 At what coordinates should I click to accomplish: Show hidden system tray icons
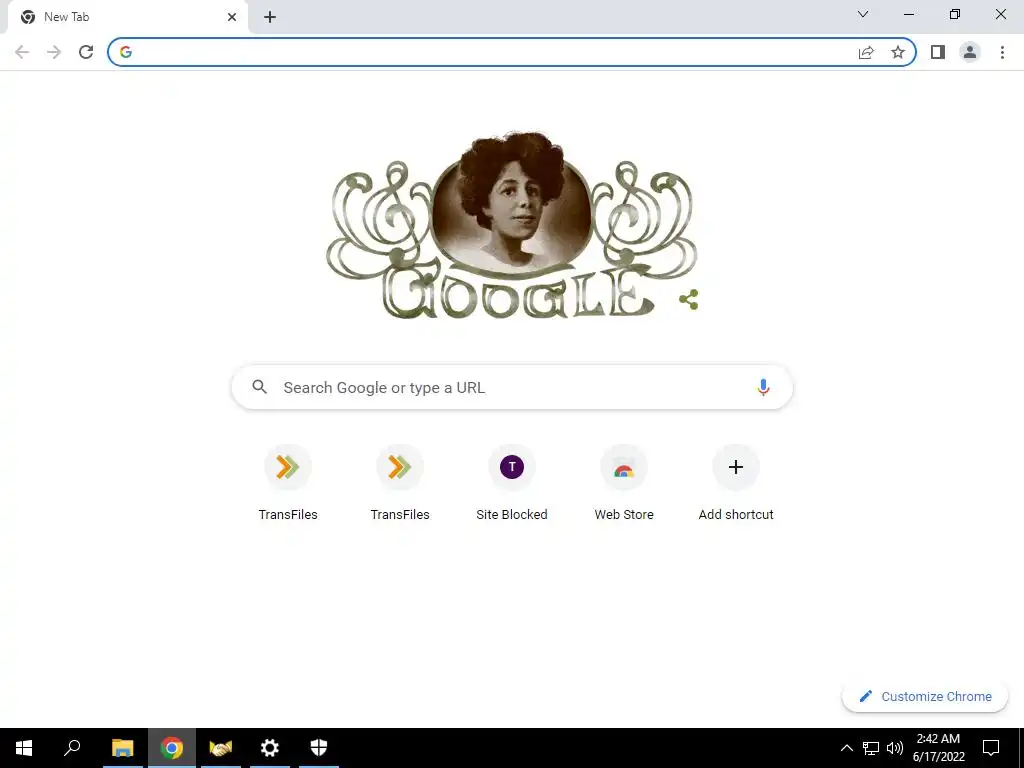(846, 748)
